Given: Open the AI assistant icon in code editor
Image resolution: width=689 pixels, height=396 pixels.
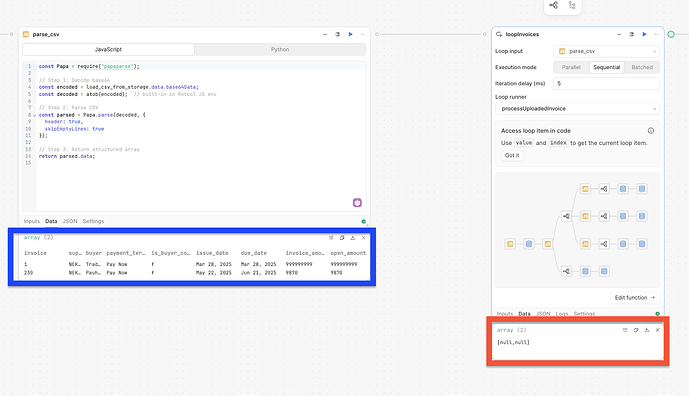Looking at the screenshot, I should [357, 203].
